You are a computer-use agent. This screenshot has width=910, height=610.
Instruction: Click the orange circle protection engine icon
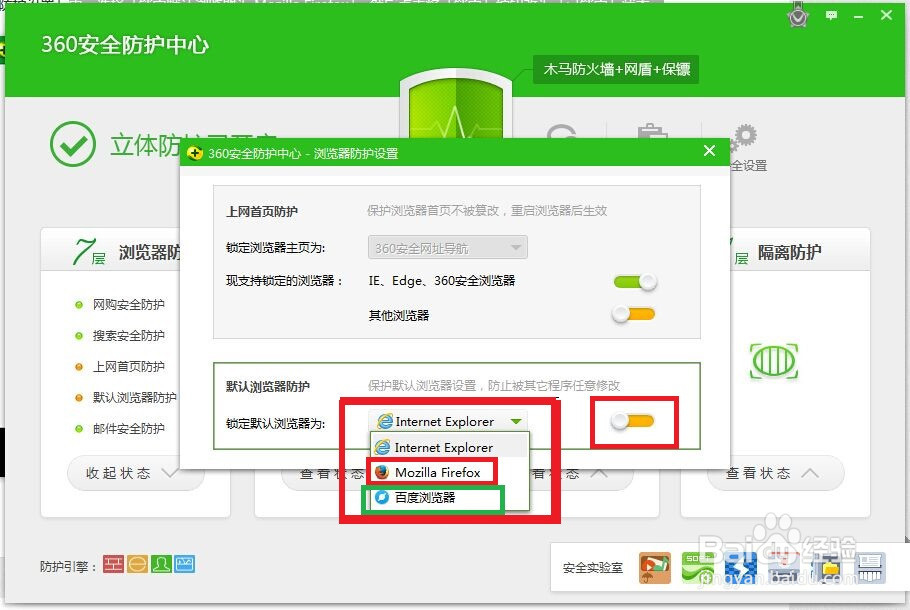(138, 564)
